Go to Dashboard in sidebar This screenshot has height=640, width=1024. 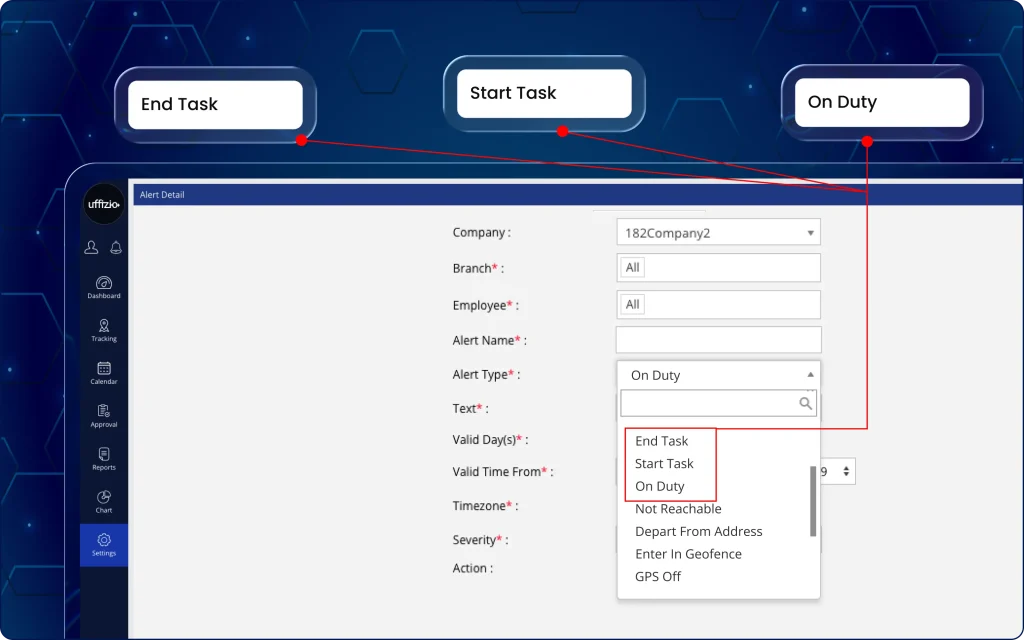click(x=104, y=287)
